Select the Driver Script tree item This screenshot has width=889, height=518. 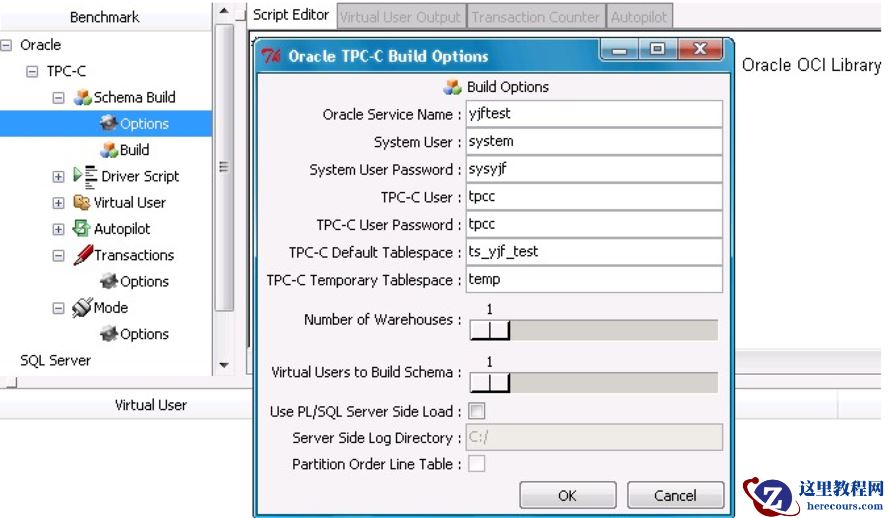coord(140,176)
